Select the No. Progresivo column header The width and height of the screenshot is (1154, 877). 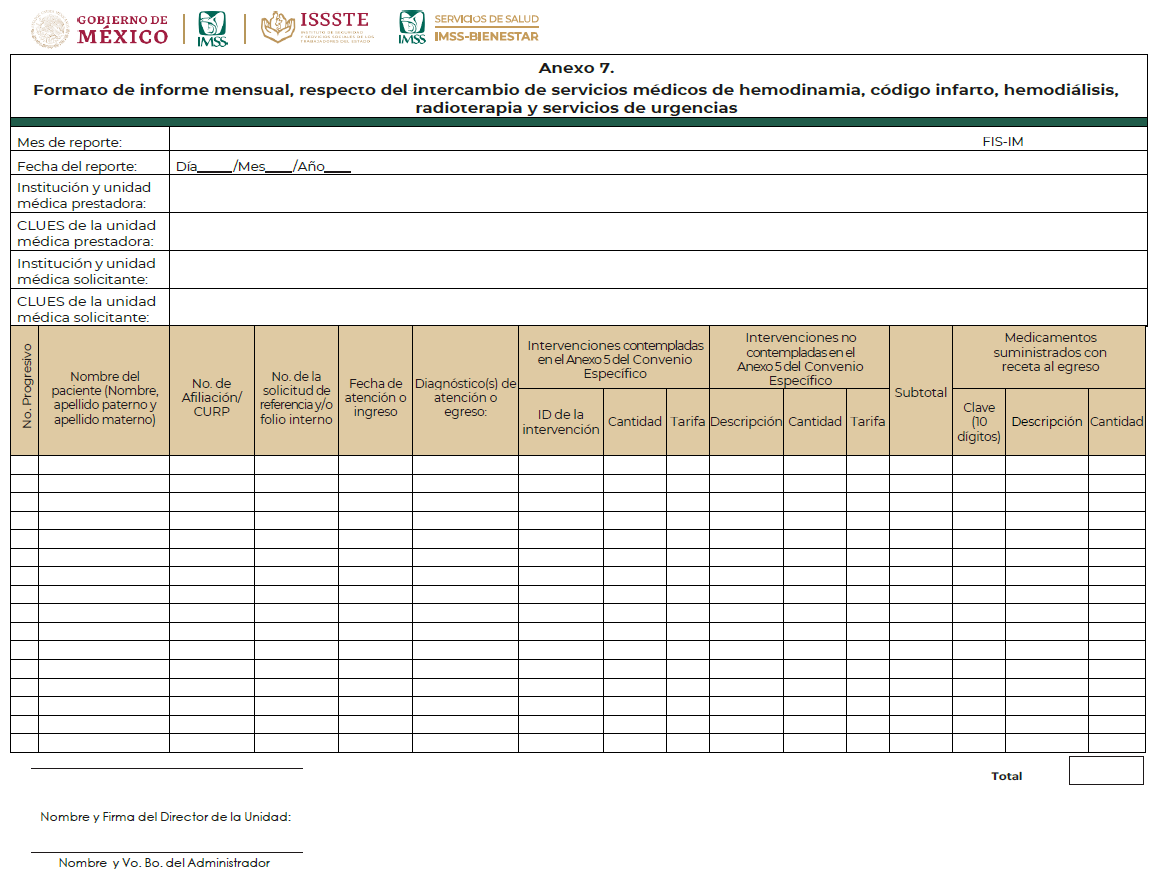[25, 391]
